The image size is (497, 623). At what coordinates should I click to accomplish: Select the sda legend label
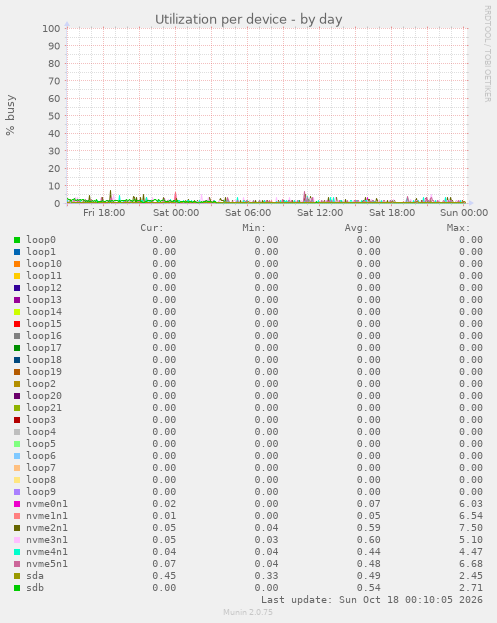click(35, 576)
